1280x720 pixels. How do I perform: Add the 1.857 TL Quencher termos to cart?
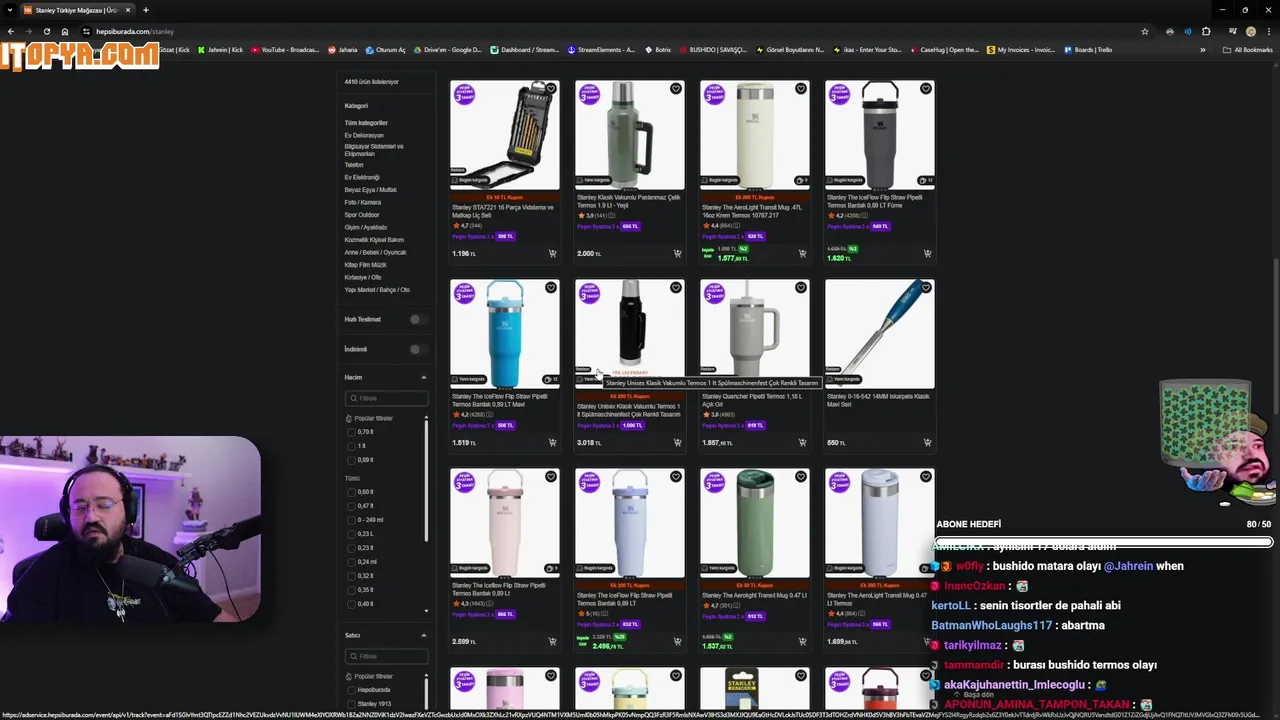point(802,443)
